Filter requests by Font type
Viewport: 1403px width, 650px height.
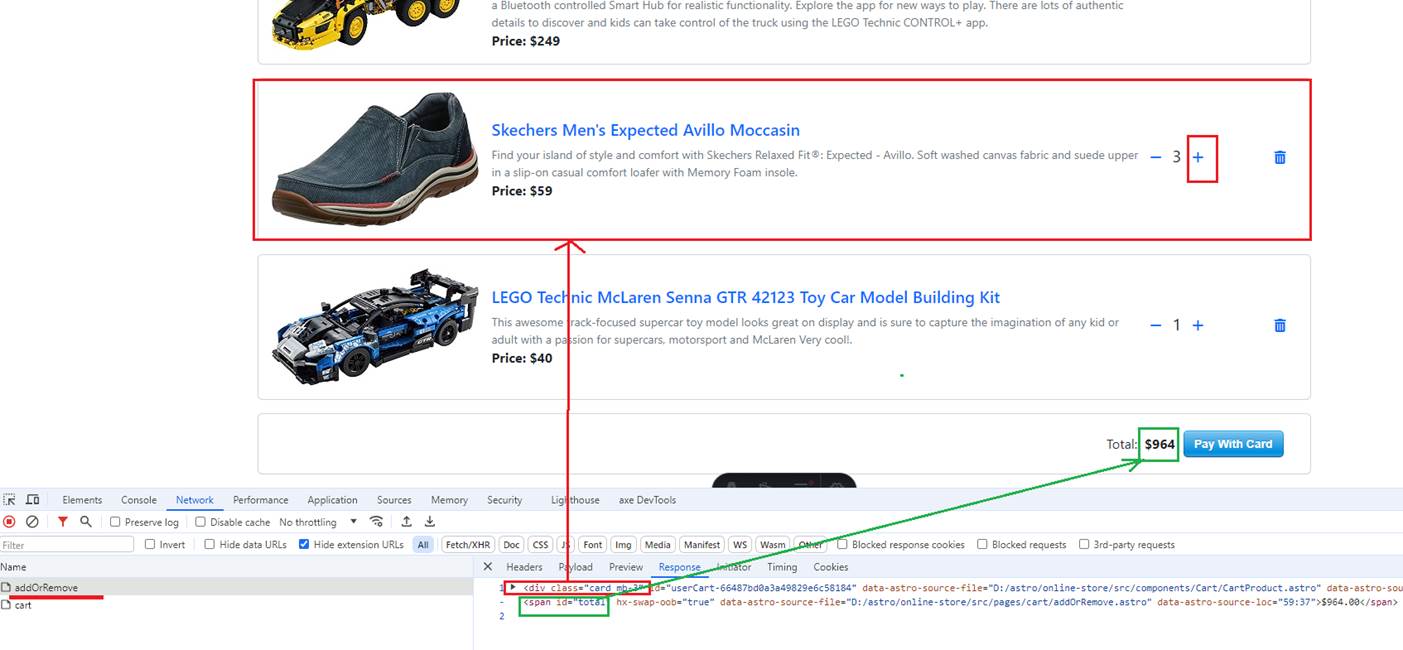pyautogui.click(x=593, y=545)
